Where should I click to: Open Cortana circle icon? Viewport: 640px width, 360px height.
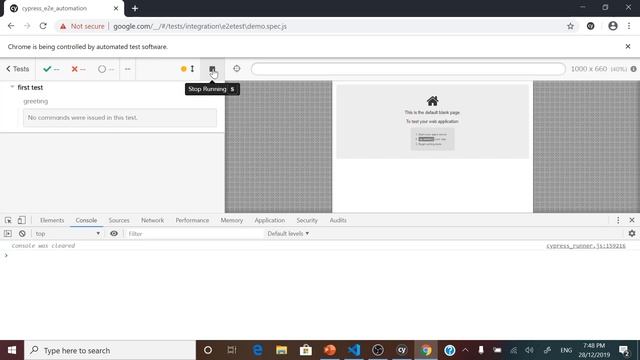[208, 350]
